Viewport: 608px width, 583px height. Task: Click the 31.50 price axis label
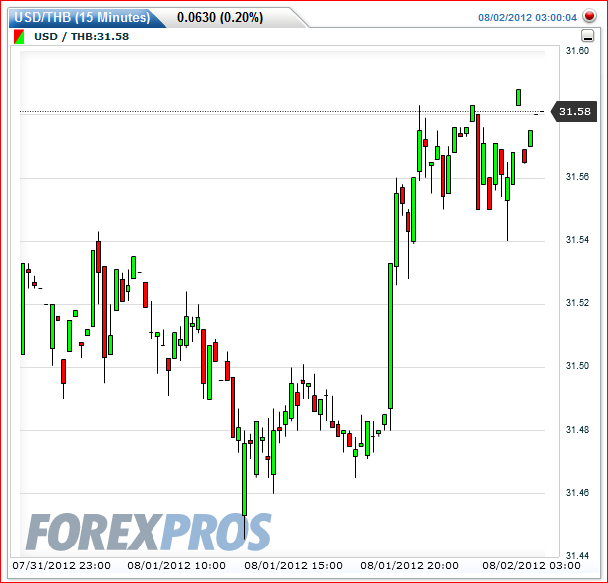coord(577,366)
